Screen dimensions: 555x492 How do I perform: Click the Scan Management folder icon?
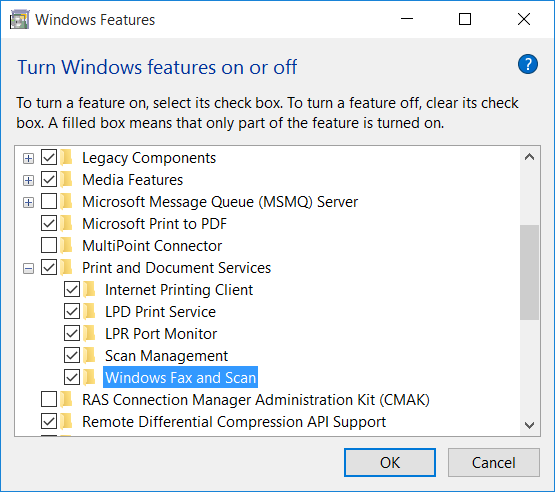(x=90, y=355)
